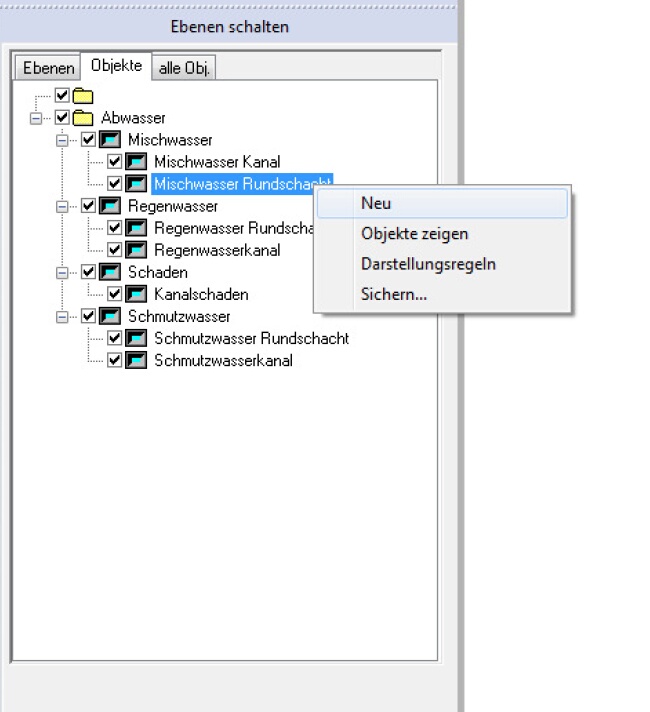Uncheck the Abwasser checkbox
650x712 pixels.
click(62, 118)
